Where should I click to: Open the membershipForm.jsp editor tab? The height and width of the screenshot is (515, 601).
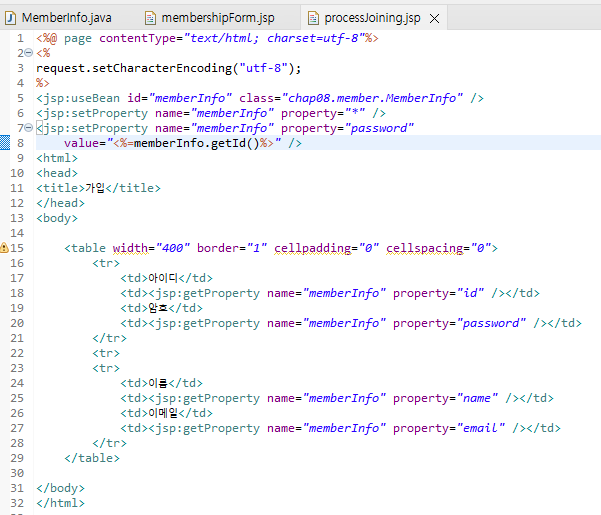click(x=218, y=18)
